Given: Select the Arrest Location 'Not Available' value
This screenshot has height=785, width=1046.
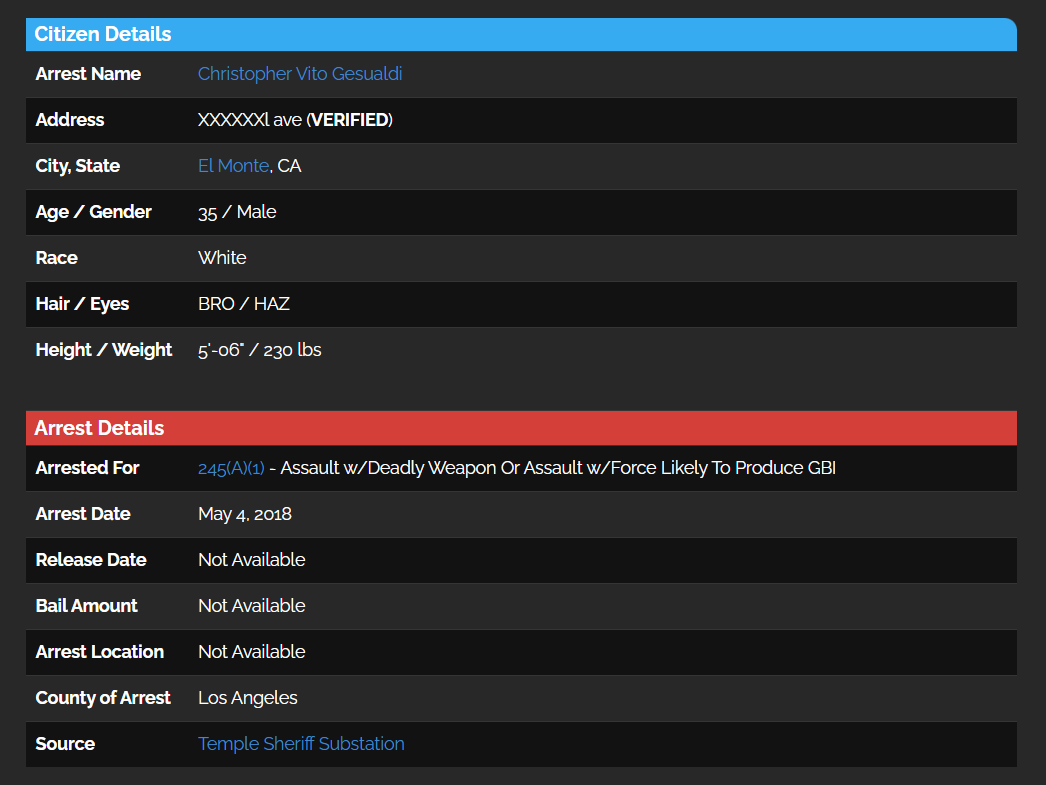Looking at the screenshot, I should tap(251, 652).
